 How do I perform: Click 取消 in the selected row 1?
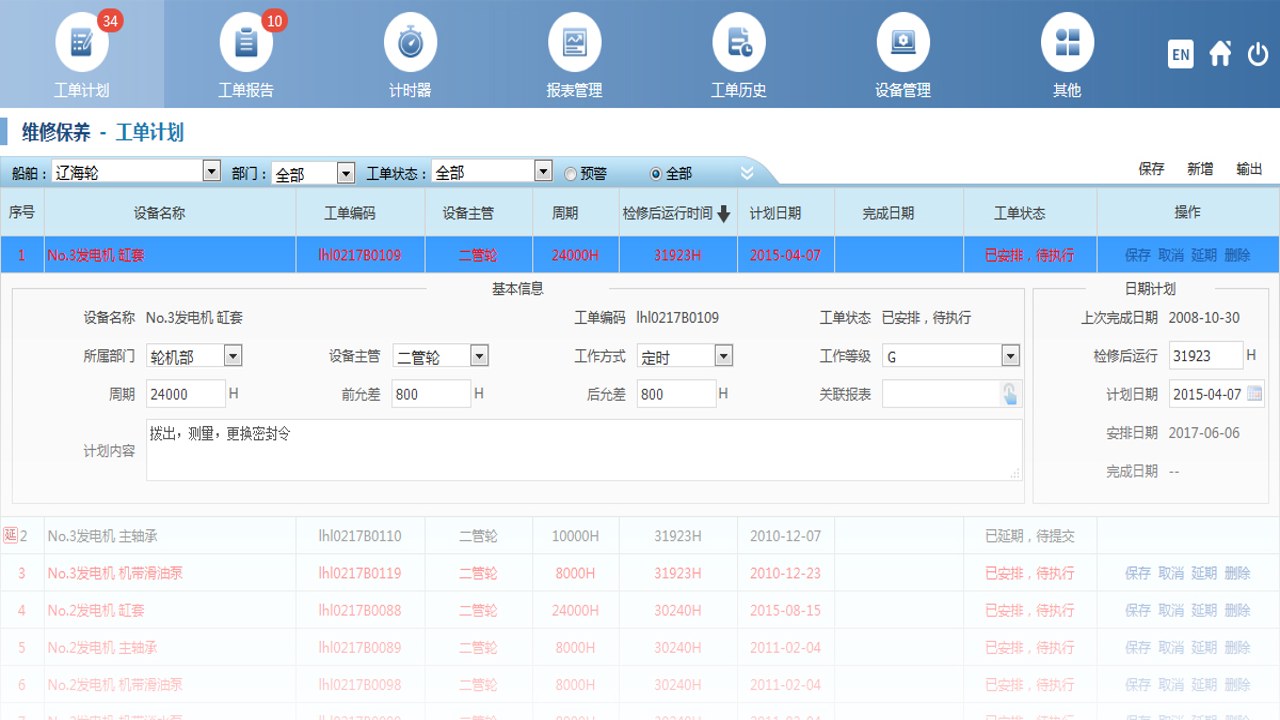click(1171, 255)
